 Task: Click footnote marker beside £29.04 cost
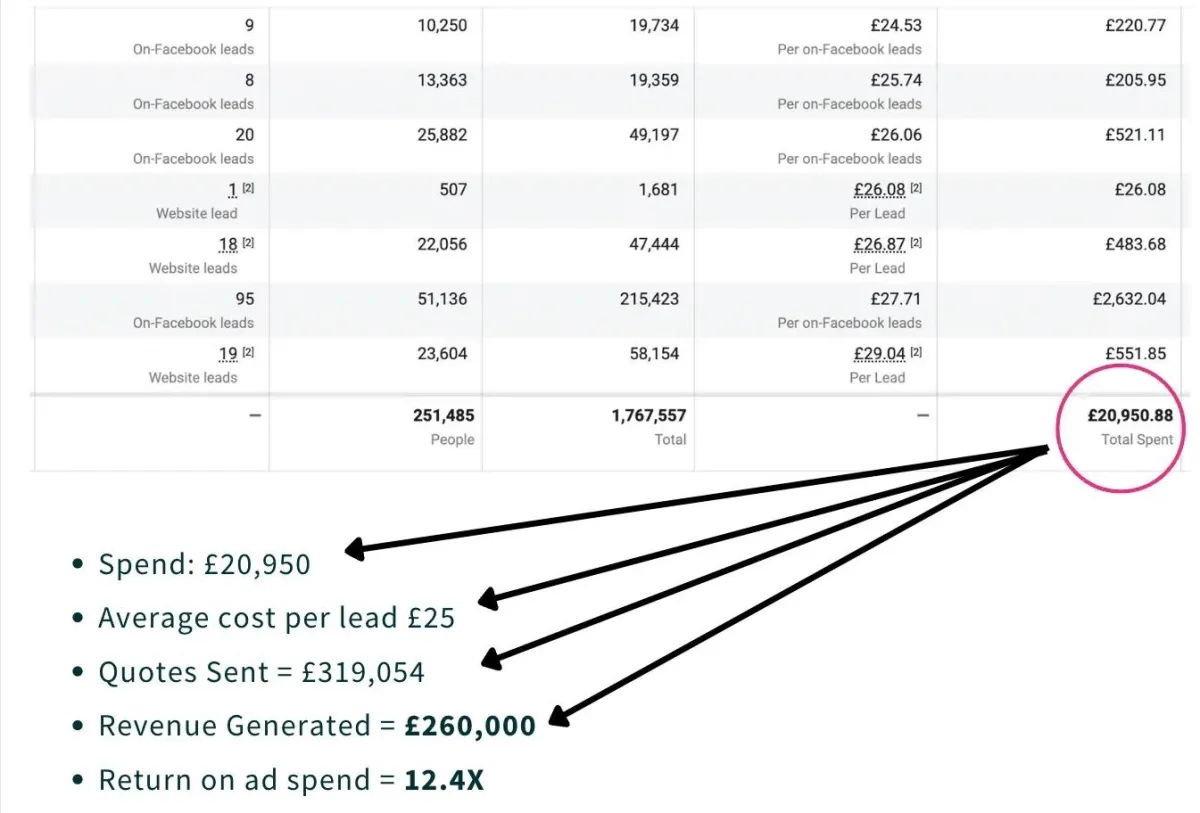click(x=916, y=352)
